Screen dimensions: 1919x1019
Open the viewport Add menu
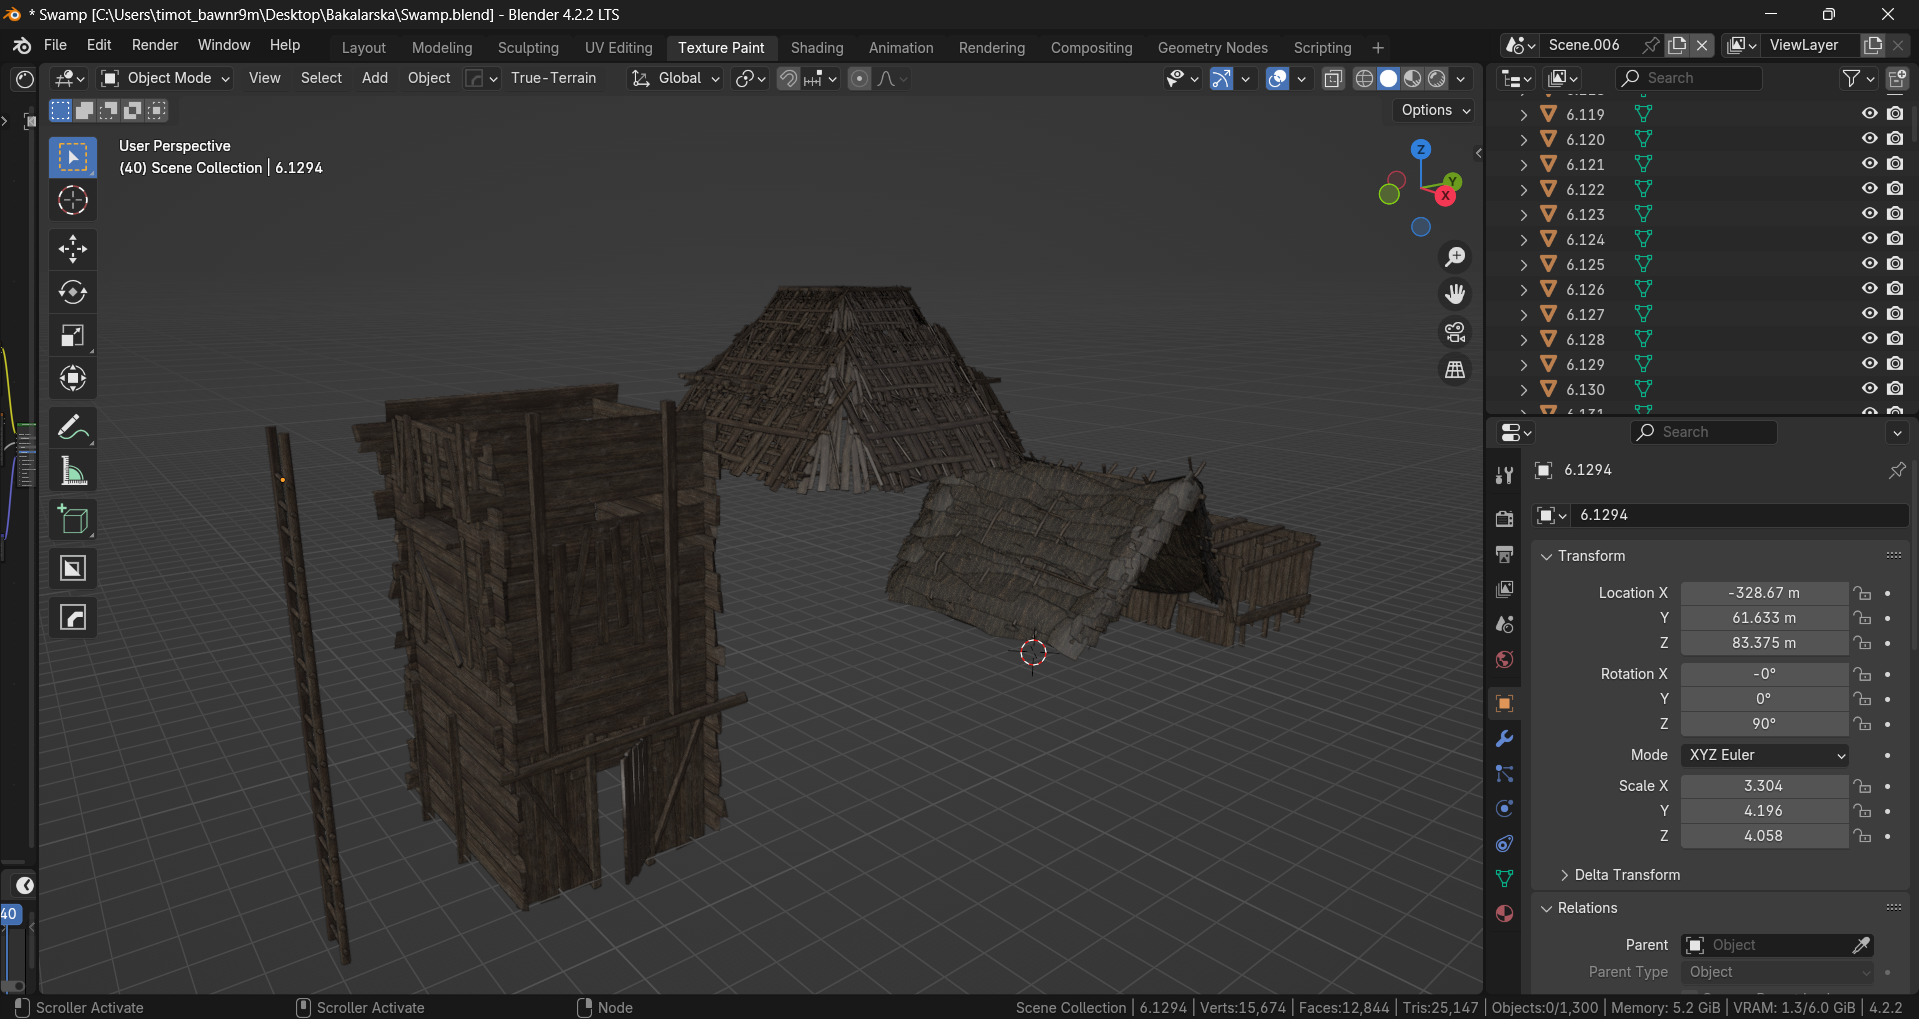pyautogui.click(x=375, y=78)
